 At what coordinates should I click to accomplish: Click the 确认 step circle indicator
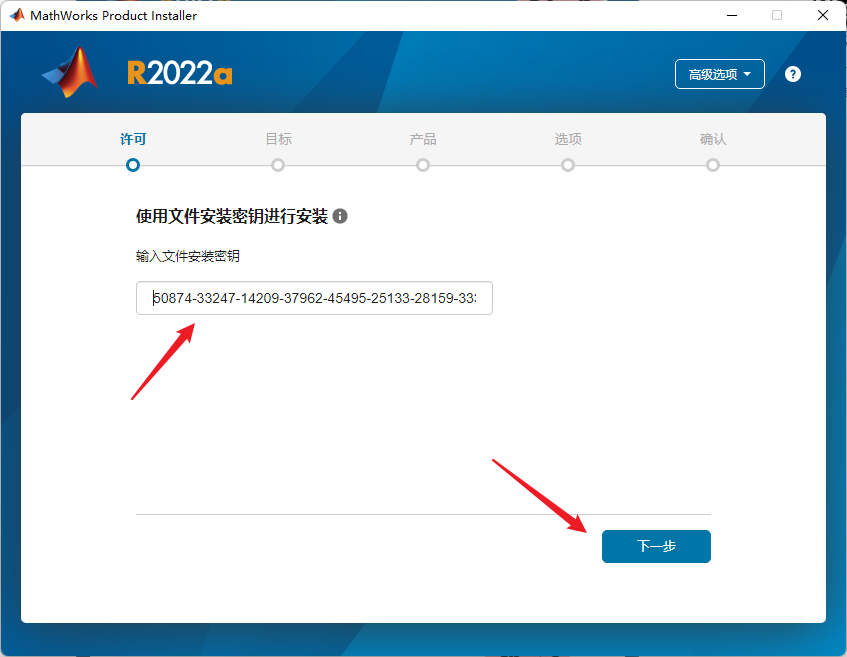click(x=713, y=165)
